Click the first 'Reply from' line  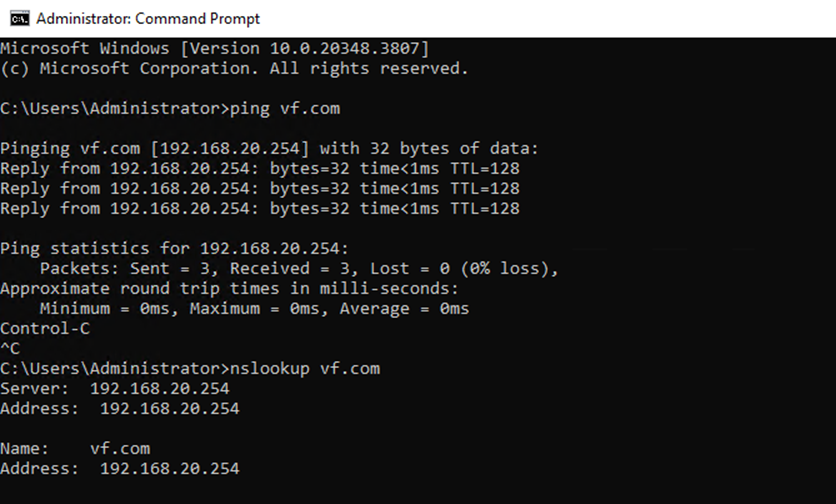click(x=259, y=169)
